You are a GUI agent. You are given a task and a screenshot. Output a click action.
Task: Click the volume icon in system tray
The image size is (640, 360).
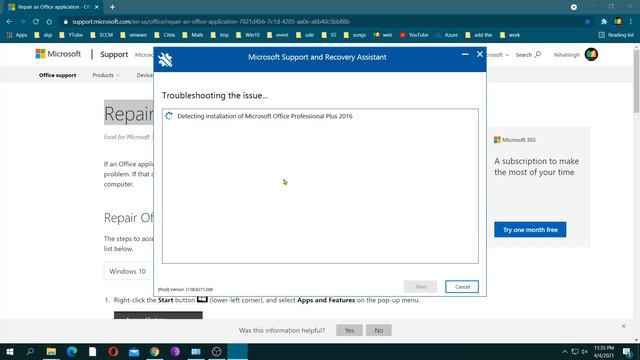[584, 351]
